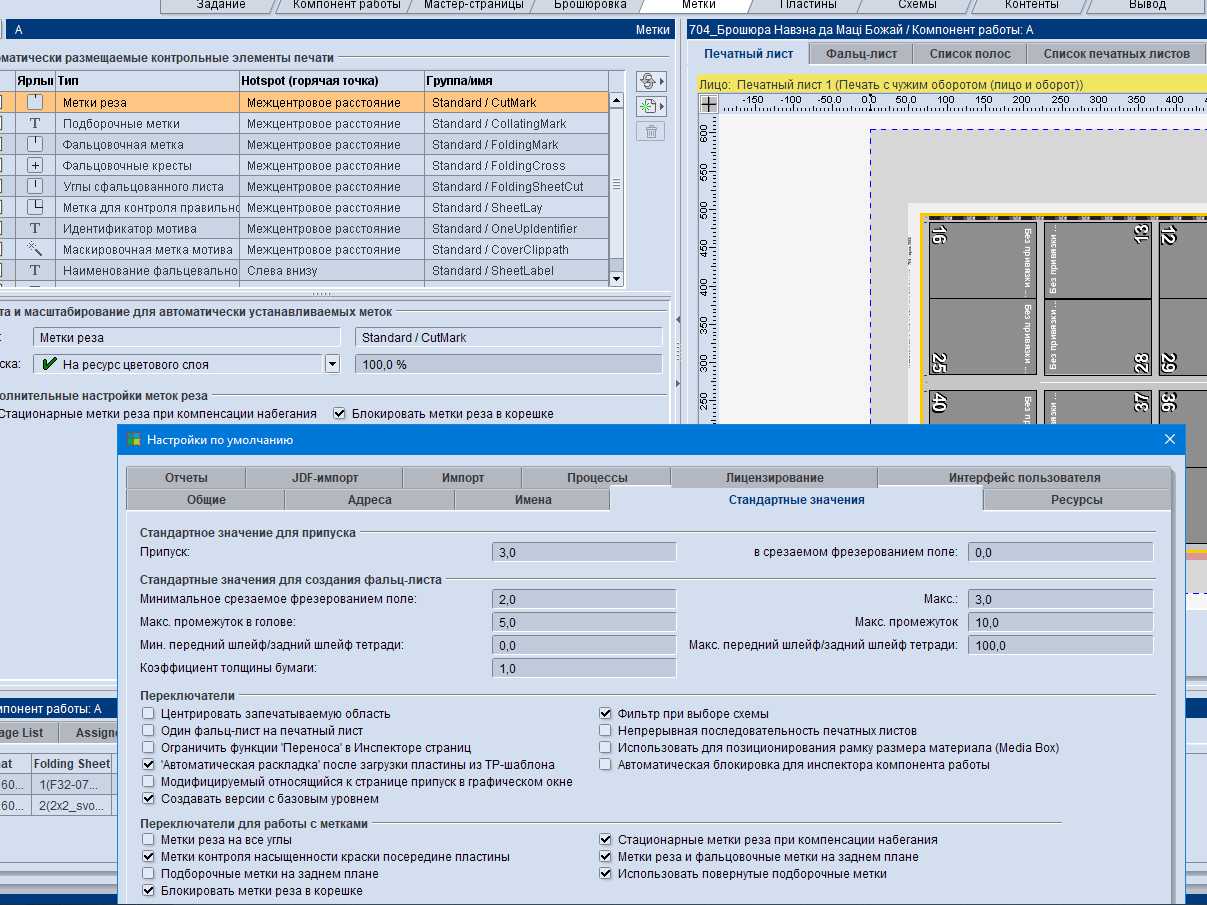Close the Настройки по умолчанию dialog
This screenshot has width=1207, height=905.
coord(1169,439)
